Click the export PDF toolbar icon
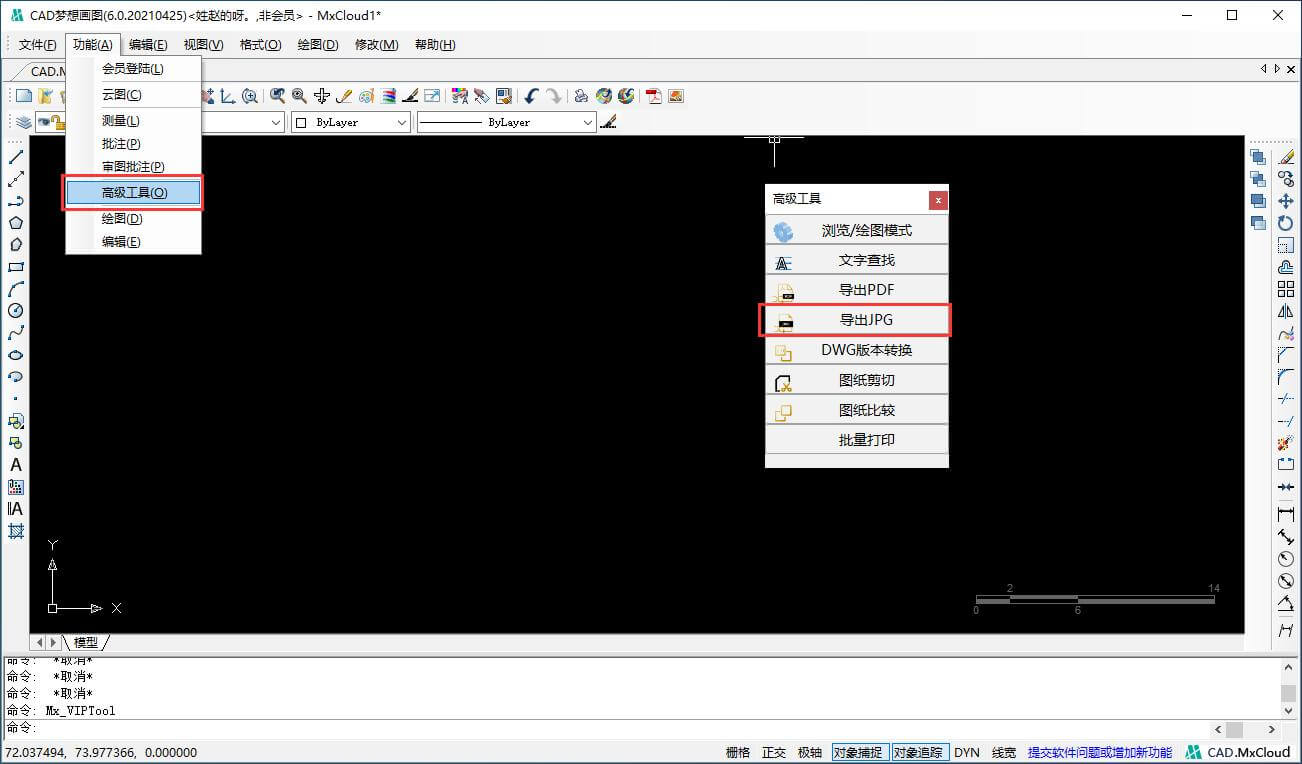The image size is (1302, 764). 654,96
